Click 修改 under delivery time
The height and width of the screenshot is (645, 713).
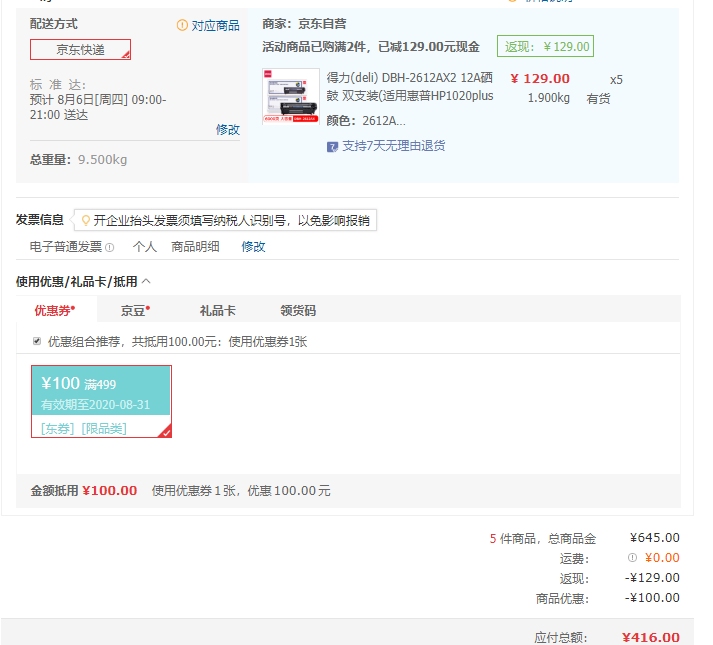tap(228, 130)
